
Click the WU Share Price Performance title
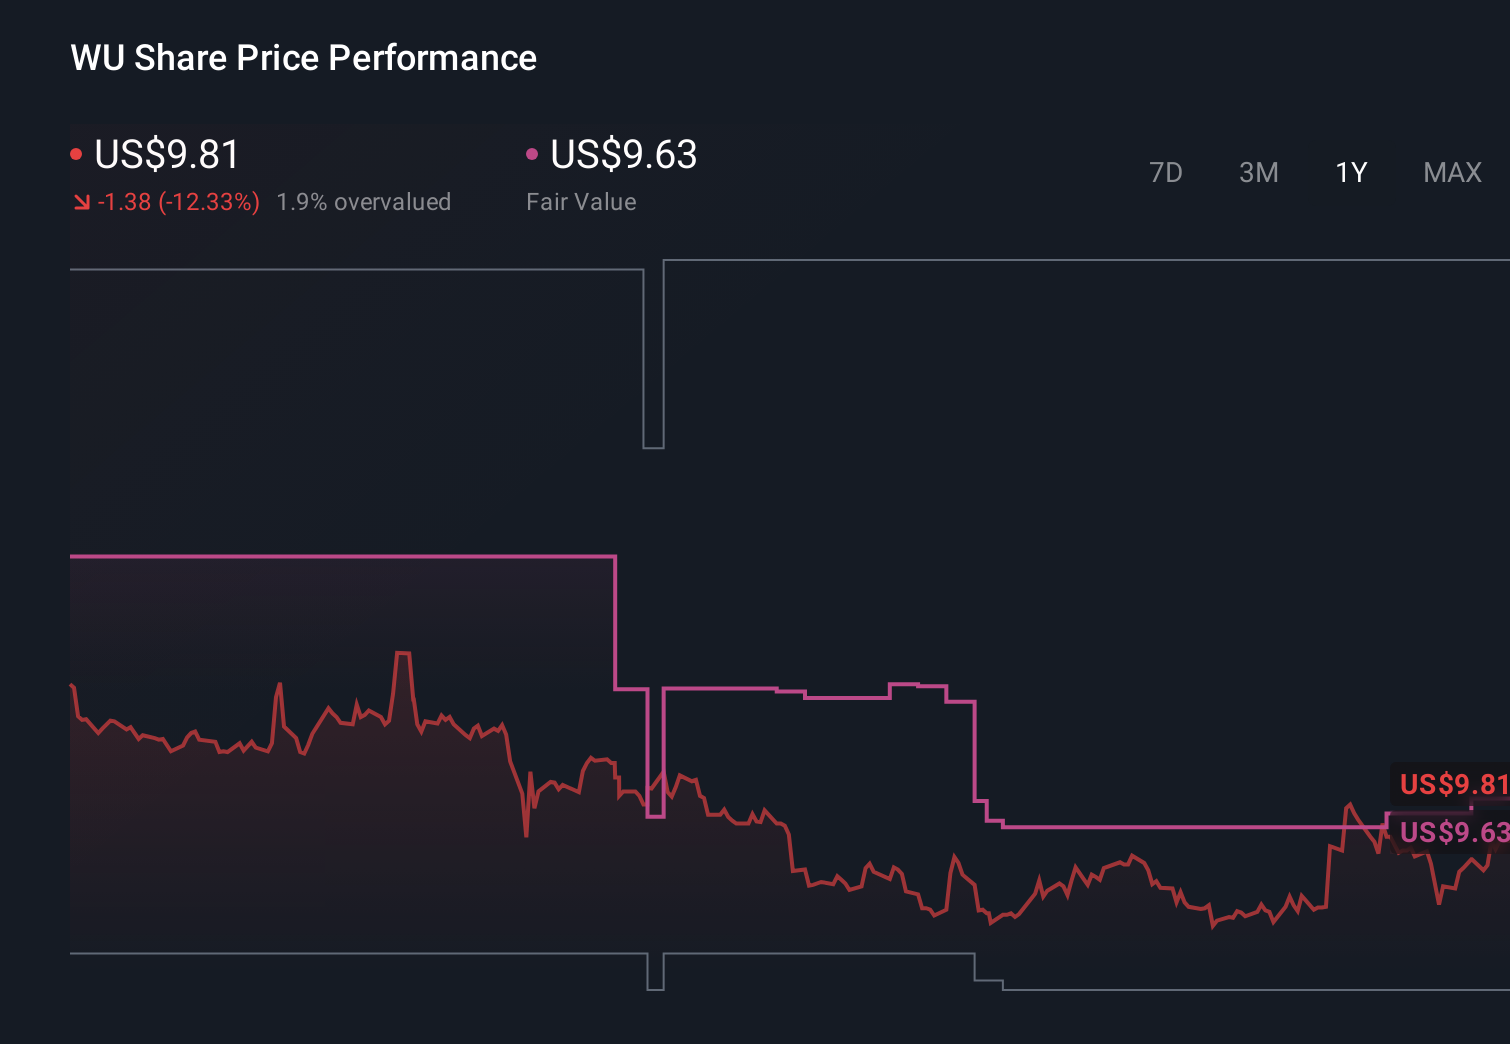(x=302, y=58)
